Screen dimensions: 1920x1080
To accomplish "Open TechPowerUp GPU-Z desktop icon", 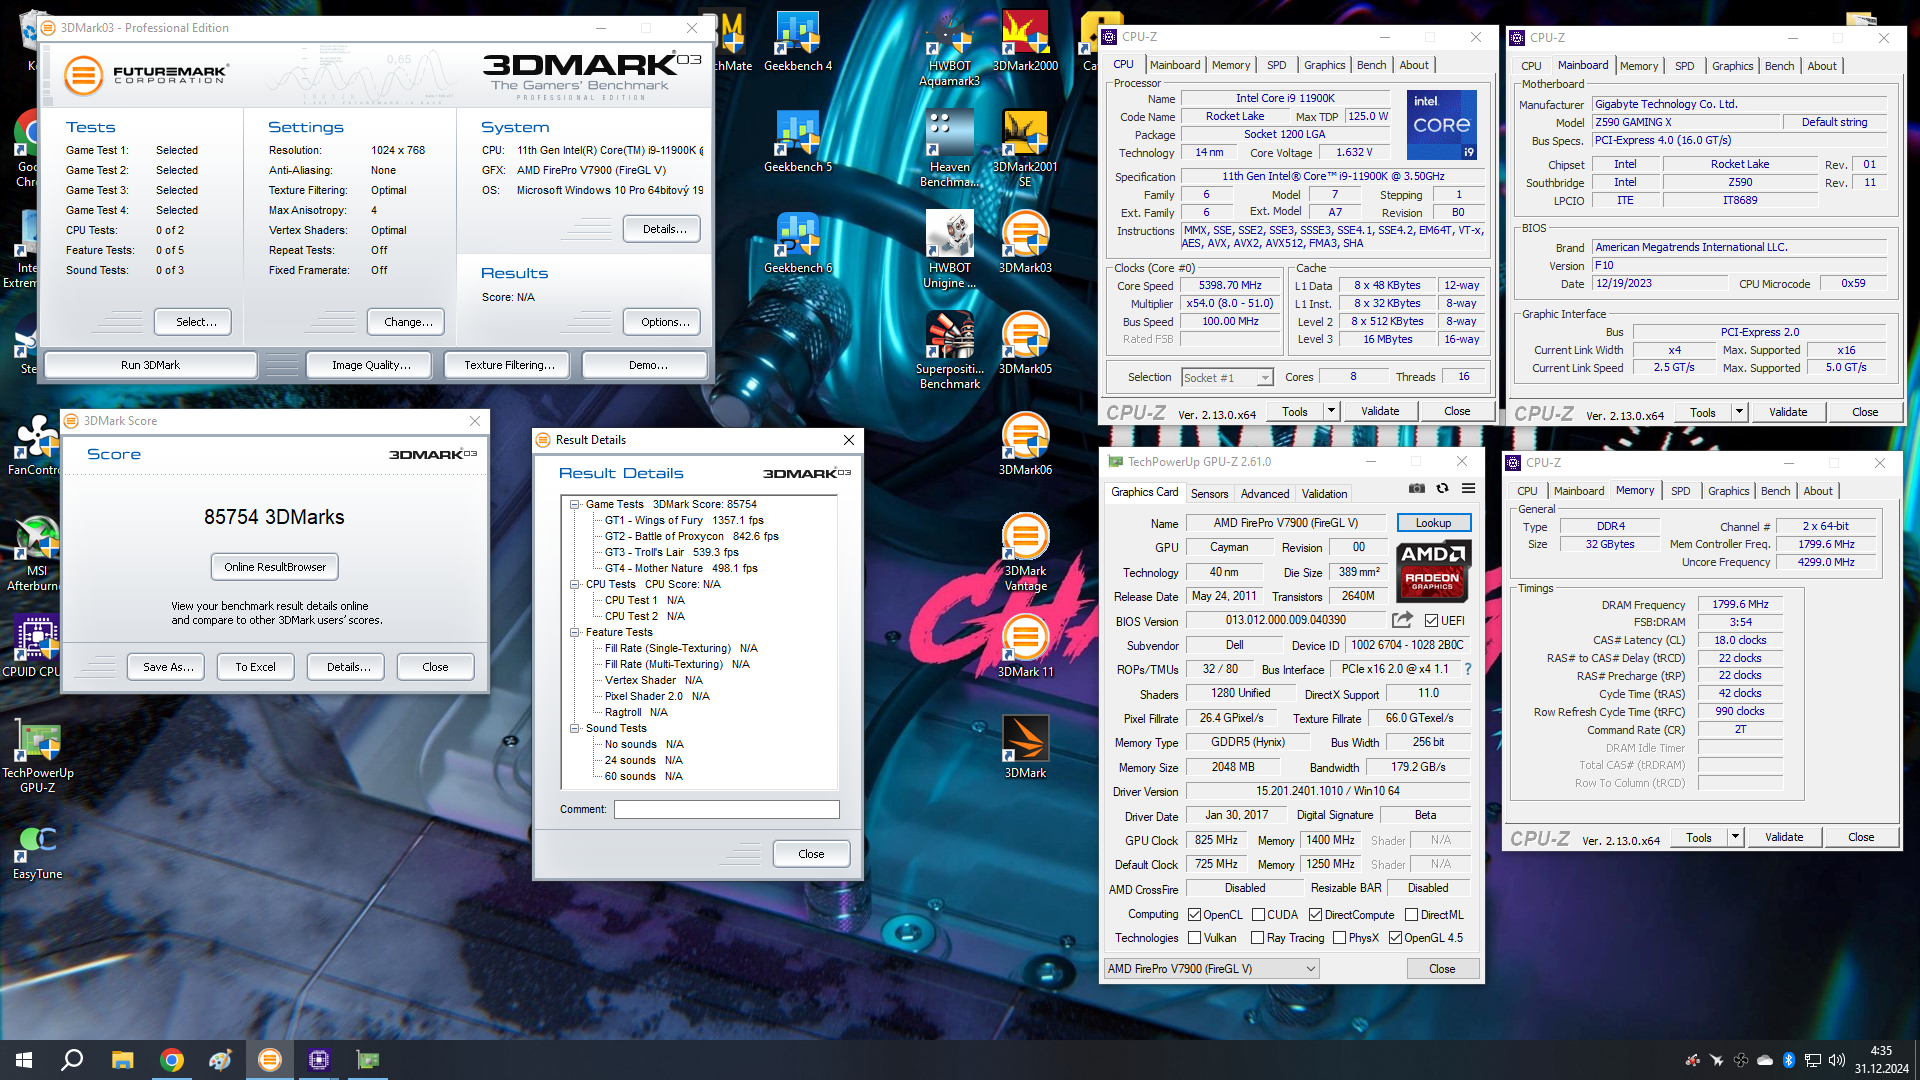I will click(37, 756).
